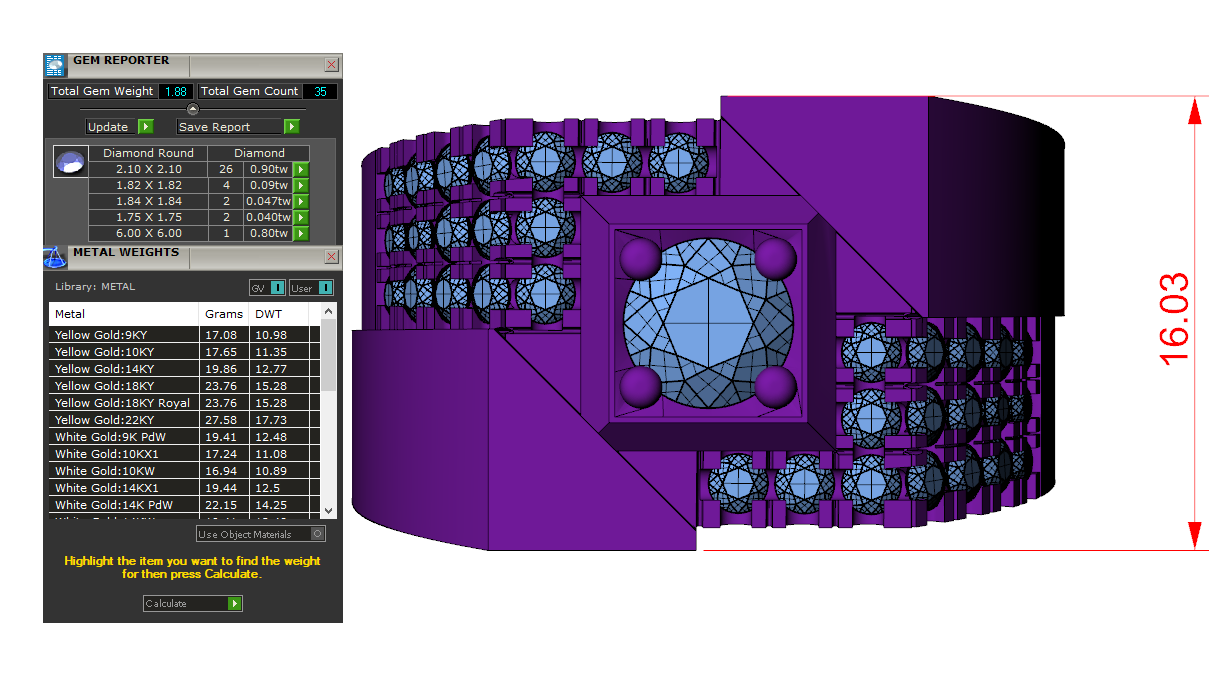Click the Gem Reporter panel icon
This screenshot has height=691, width=1220.
pos(55,65)
